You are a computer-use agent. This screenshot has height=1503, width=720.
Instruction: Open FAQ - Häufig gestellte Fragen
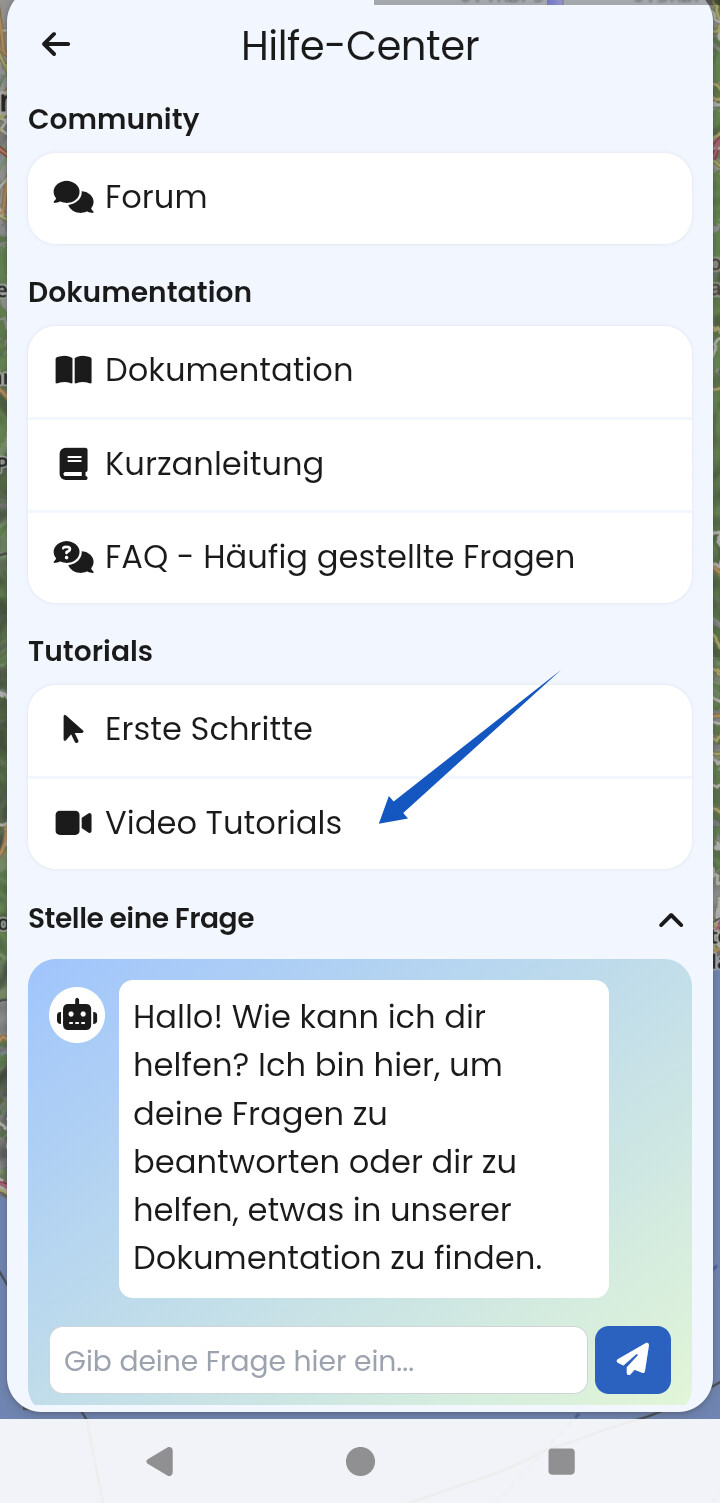(x=360, y=558)
